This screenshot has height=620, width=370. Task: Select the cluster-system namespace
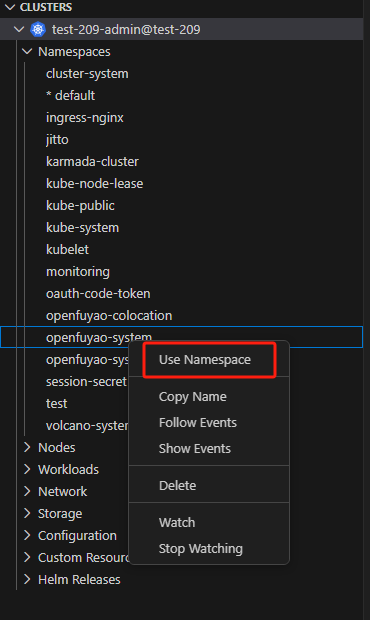[87, 74]
